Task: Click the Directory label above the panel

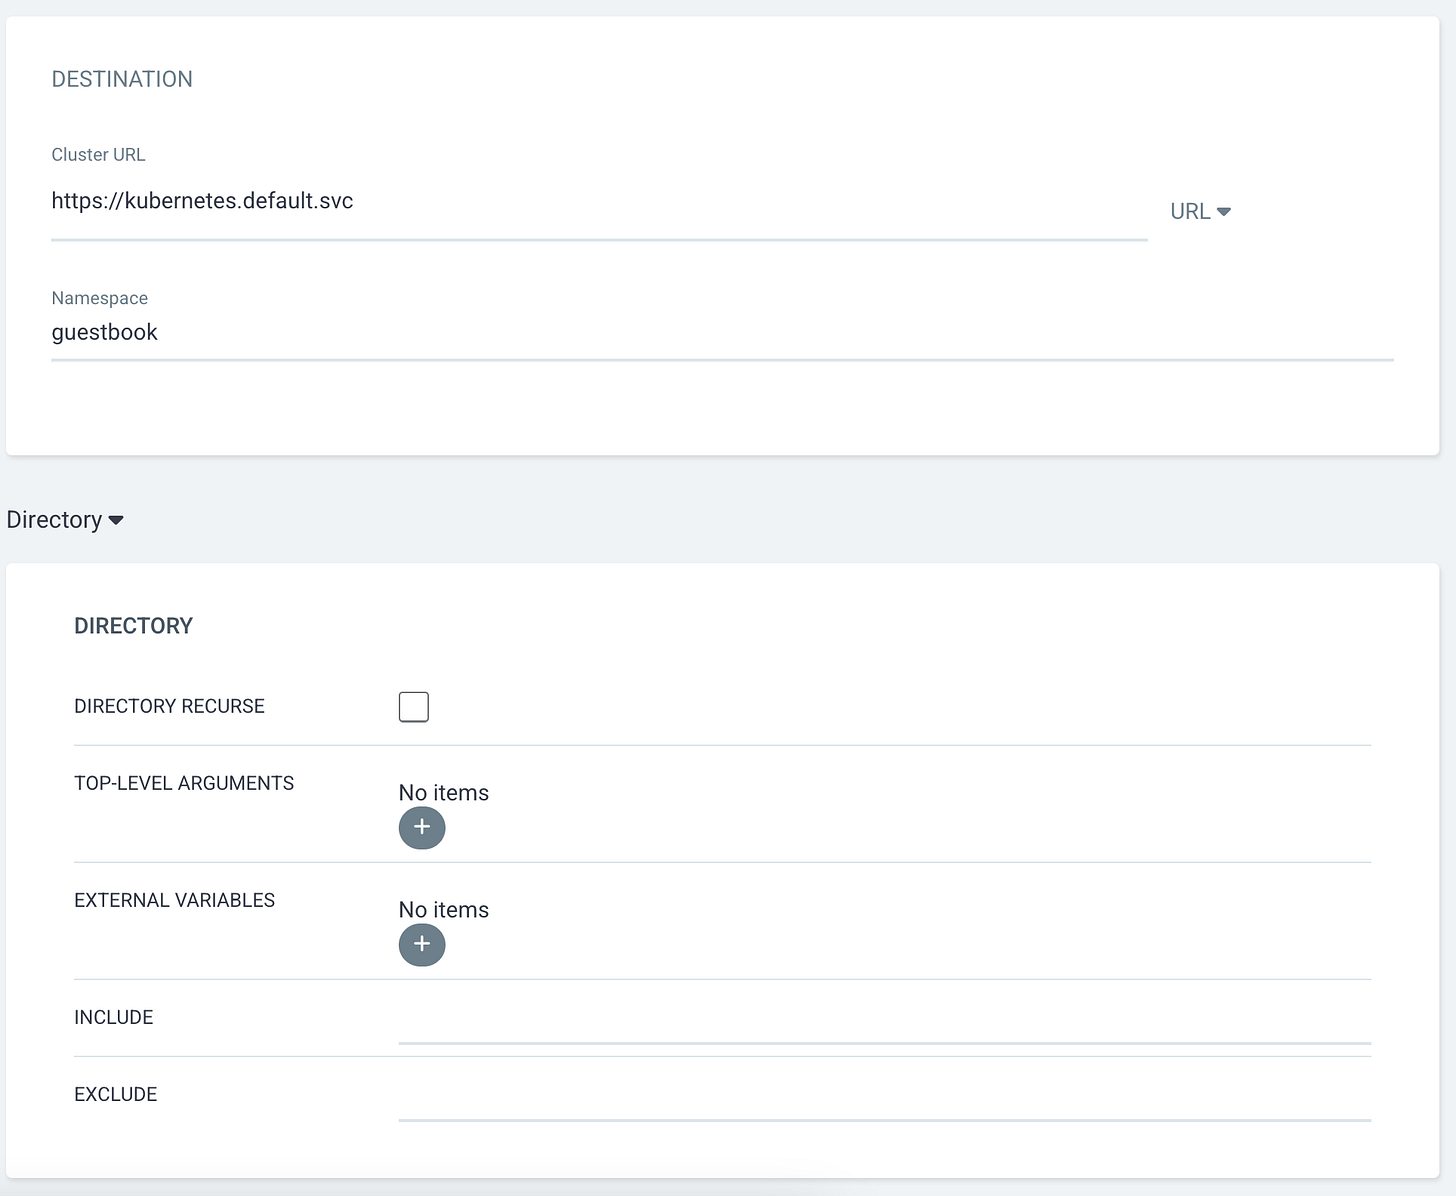Action: [55, 519]
